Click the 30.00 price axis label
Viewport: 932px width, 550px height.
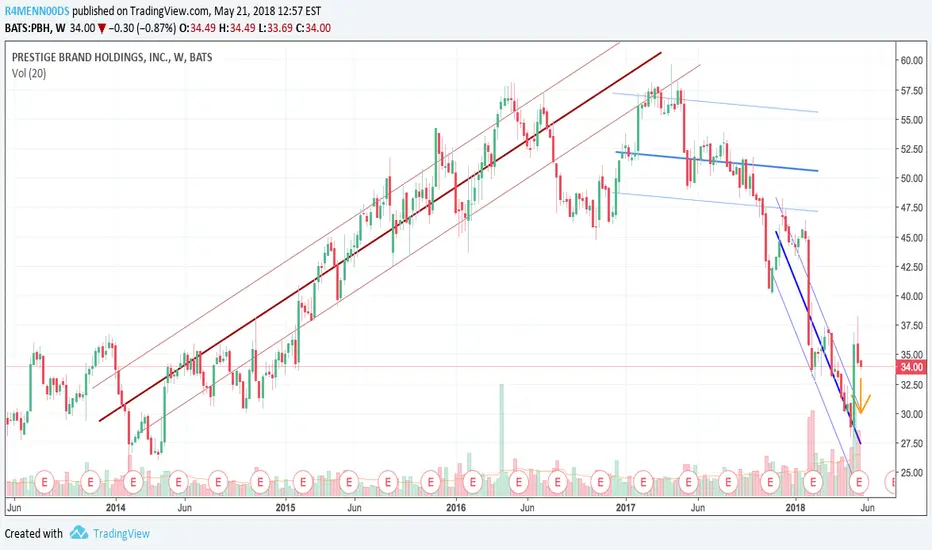(x=911, y=414)
